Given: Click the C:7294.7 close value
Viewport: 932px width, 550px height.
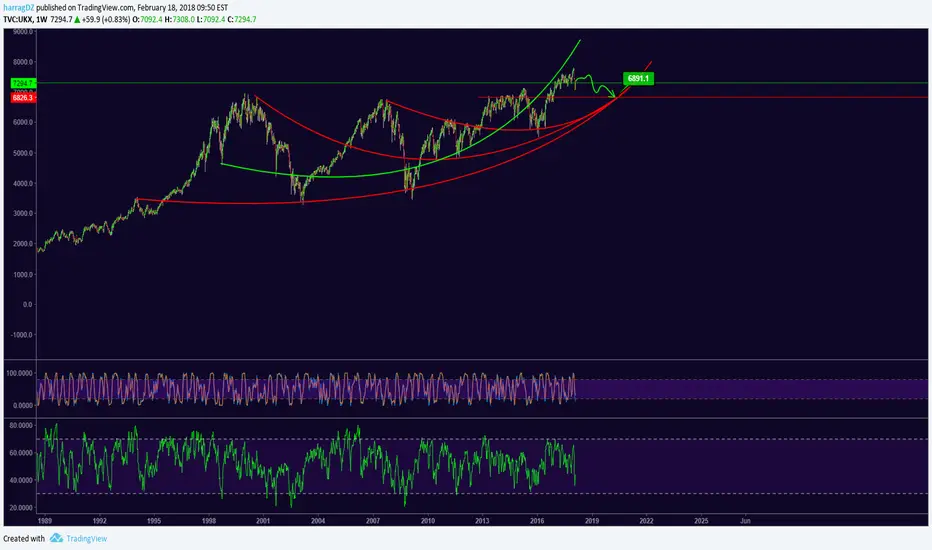Looking at the screenshot, I should click(242, 20).
